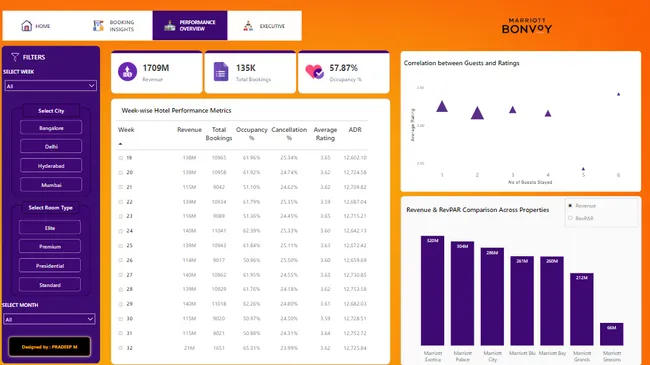This screenshot has width=650, height=365.
Task: Check the week 20 row checkbox
Action: point(121,173)
